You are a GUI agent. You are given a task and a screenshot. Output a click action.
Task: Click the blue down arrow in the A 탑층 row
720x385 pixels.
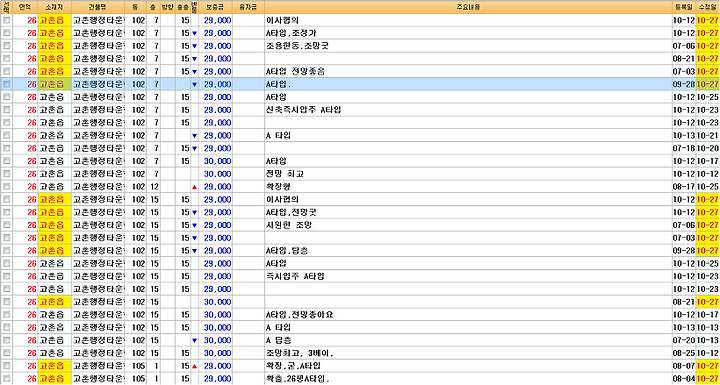pyautogui.click(x=194, y=340)
